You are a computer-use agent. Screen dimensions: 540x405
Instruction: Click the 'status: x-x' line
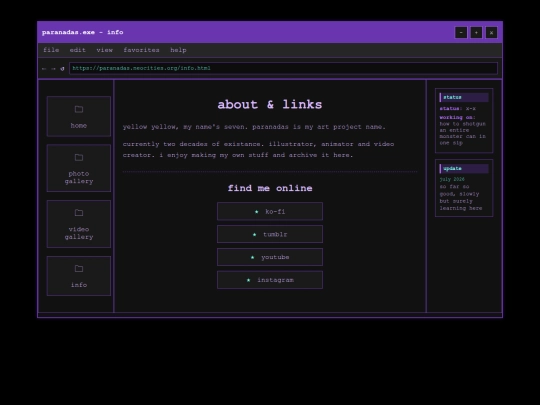[x=457, y=108]
